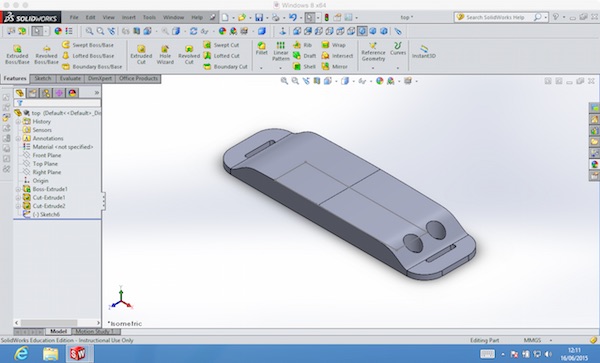Click the Print icon

(276, 17)
